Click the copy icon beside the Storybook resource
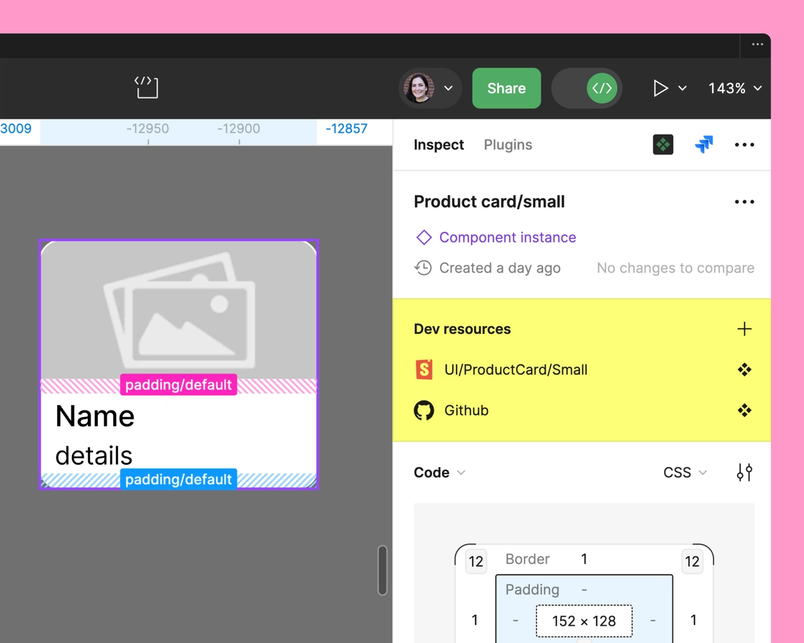The image size is (804, 643). pos(744,369)
